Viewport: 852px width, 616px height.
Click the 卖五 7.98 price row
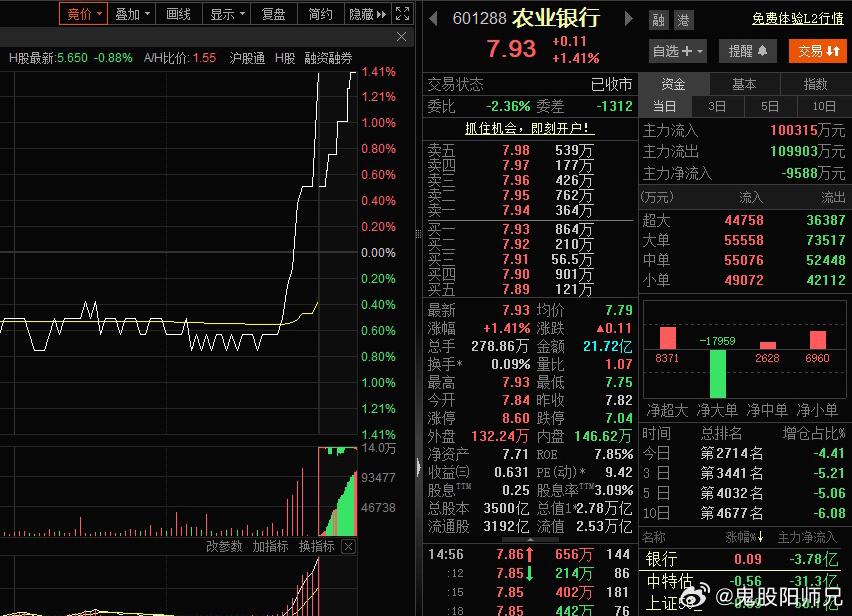pos(530,150)
